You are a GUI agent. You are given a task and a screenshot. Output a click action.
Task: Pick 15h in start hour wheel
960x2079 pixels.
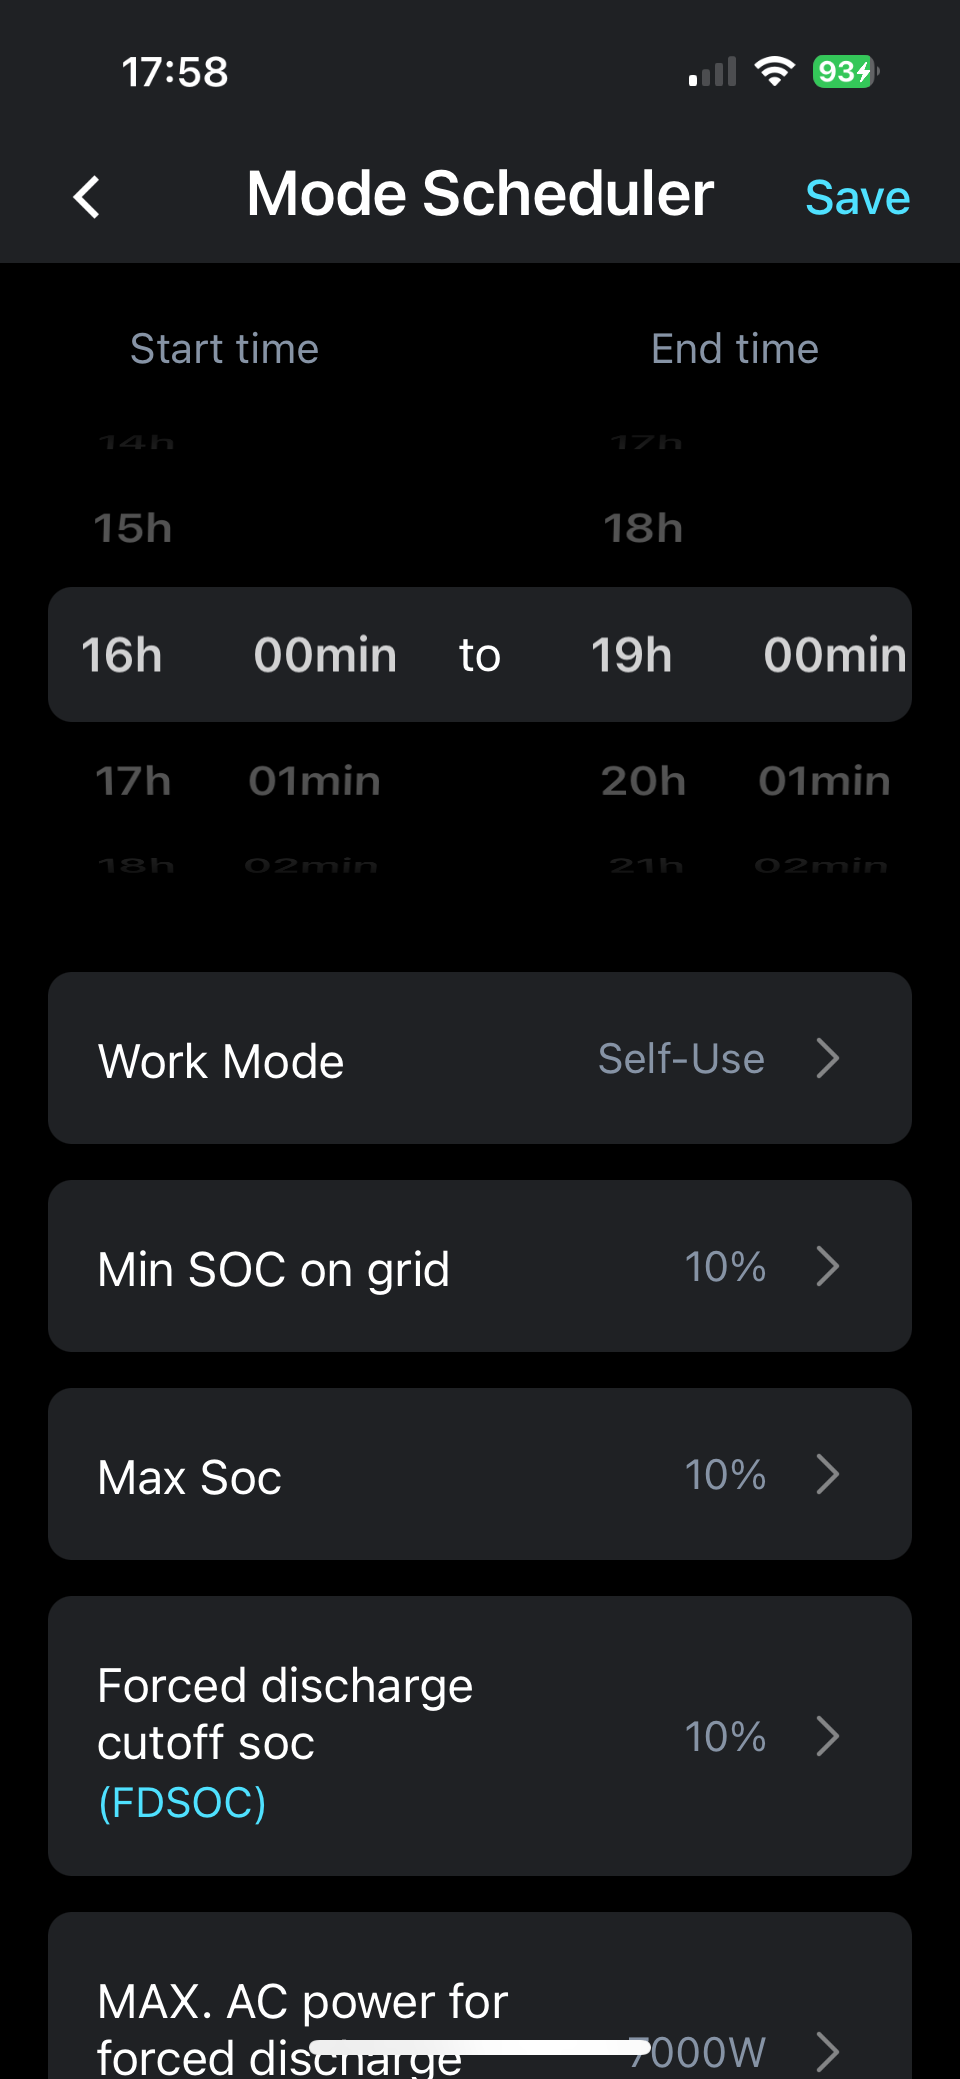click(133, 528)
